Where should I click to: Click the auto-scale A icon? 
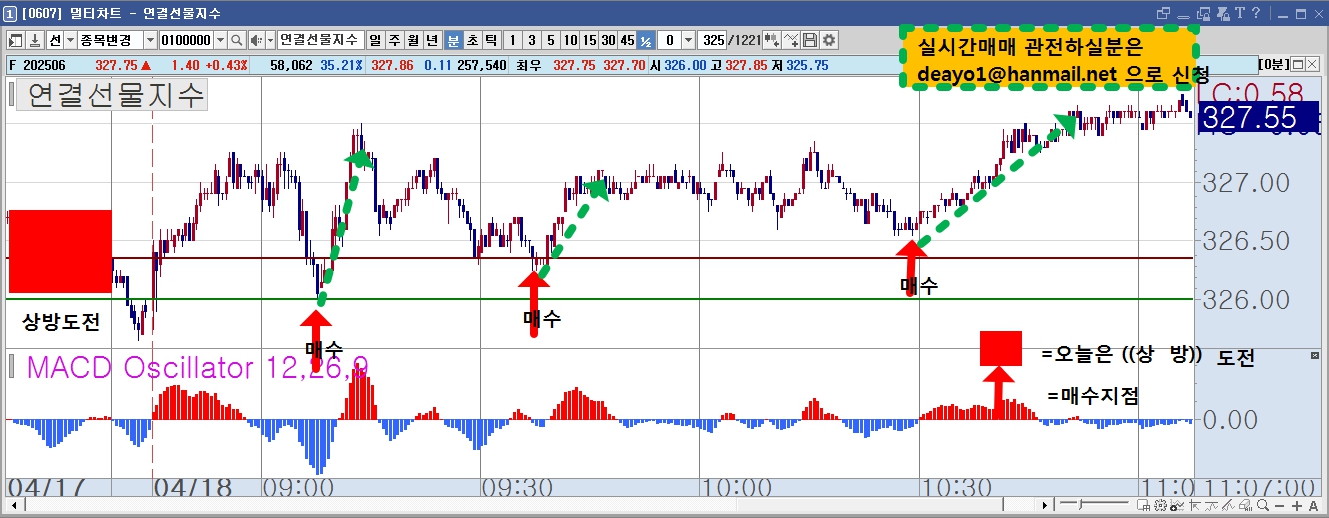(1313, 505)
